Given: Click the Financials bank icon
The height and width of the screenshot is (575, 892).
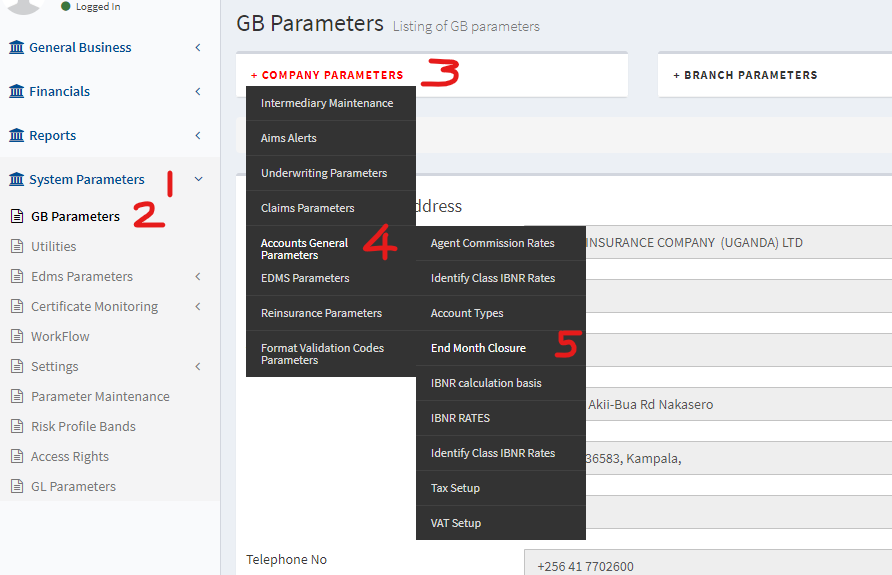Looking at the screenshot, I should [x=16, y=91].
